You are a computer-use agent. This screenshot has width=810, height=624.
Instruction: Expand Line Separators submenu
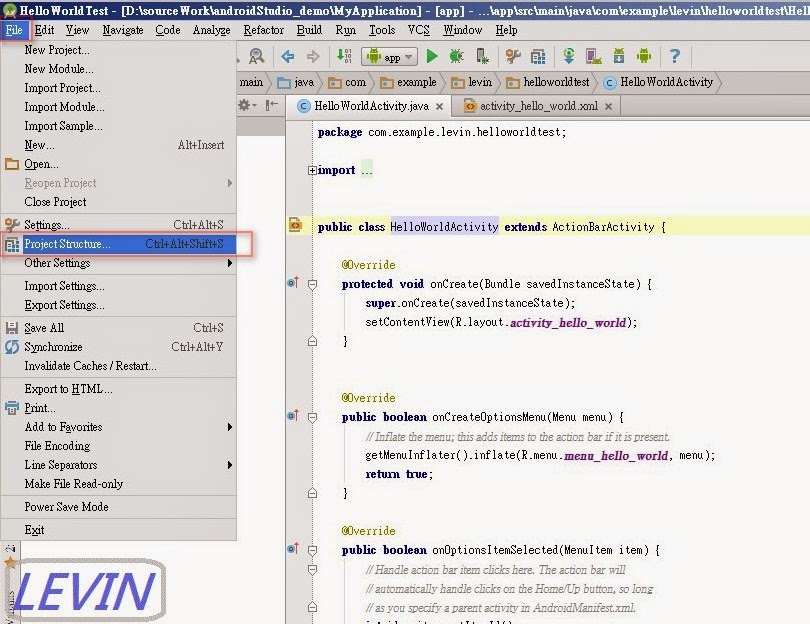point(118,465)
